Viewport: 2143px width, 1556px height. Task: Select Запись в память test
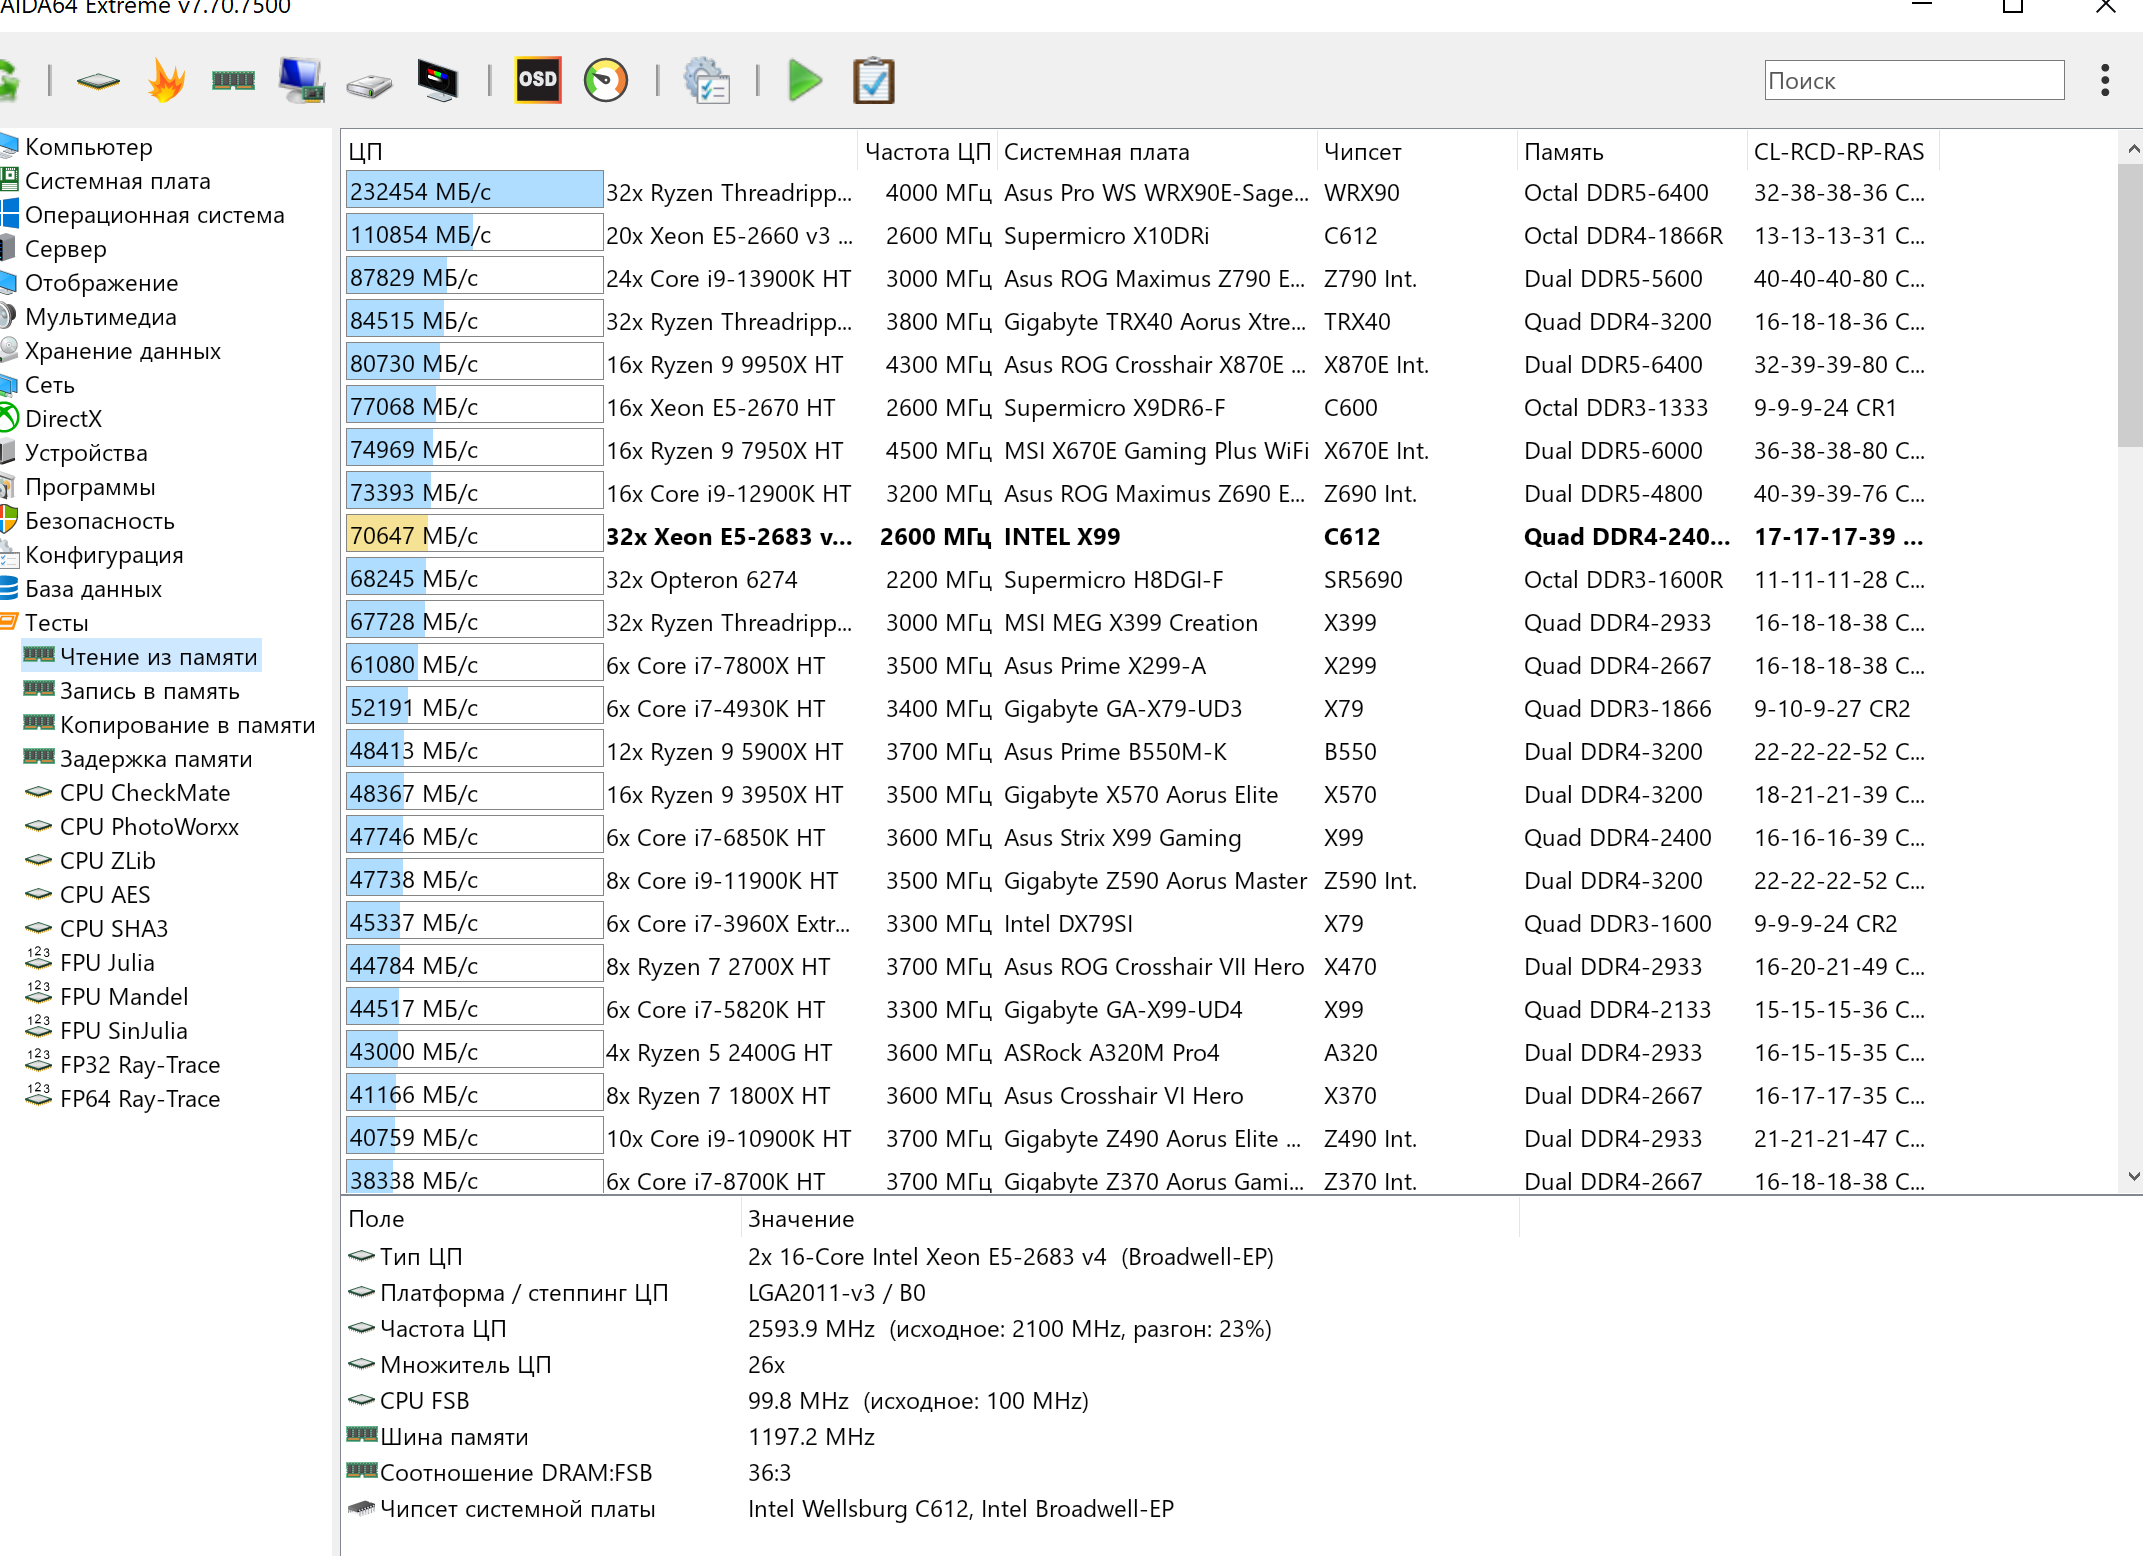click(x=149, y=691)
